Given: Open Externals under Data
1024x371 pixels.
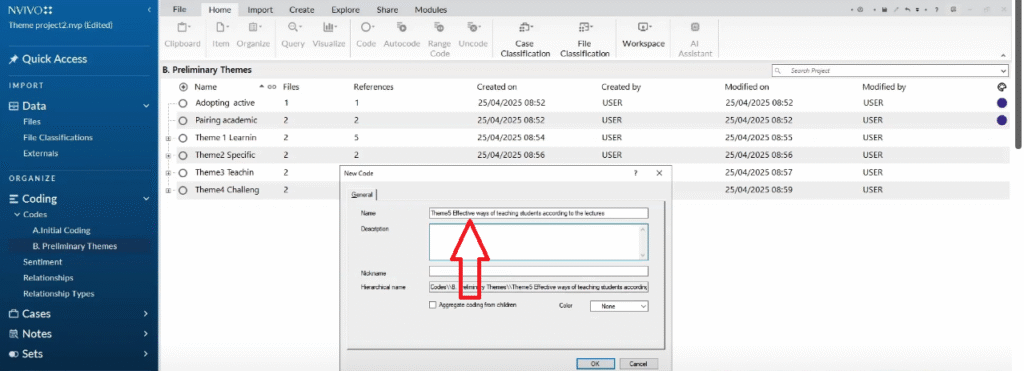Looking at the screenshot, I should click(40, 153).
